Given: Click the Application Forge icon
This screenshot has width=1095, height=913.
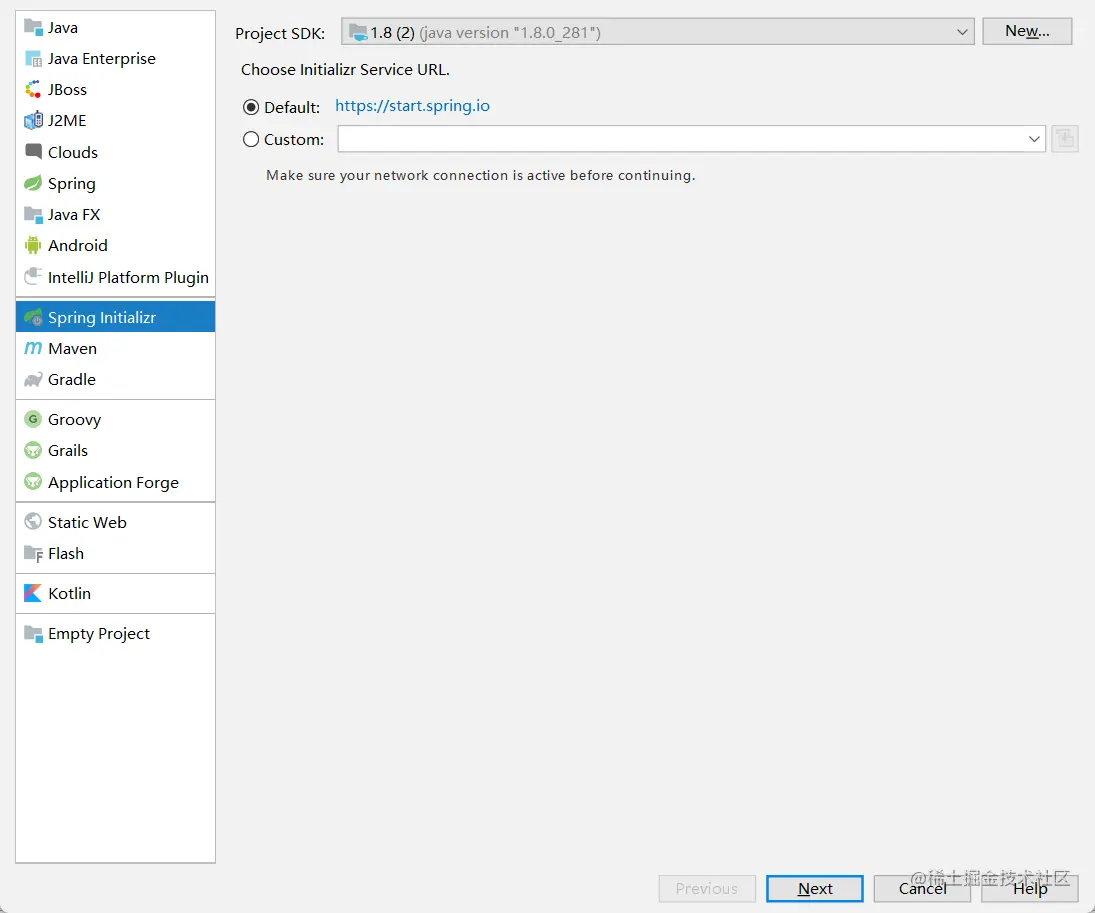Looking at the screenshot, I should [33, 482].
